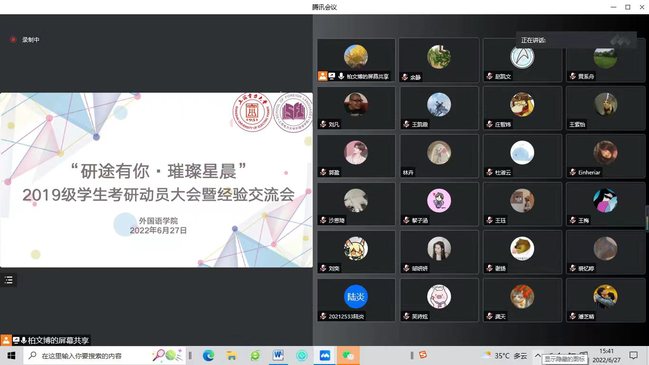Click the Sogou input method tray icon
This screenshot has height=365, width=649.
click(423, 355)
